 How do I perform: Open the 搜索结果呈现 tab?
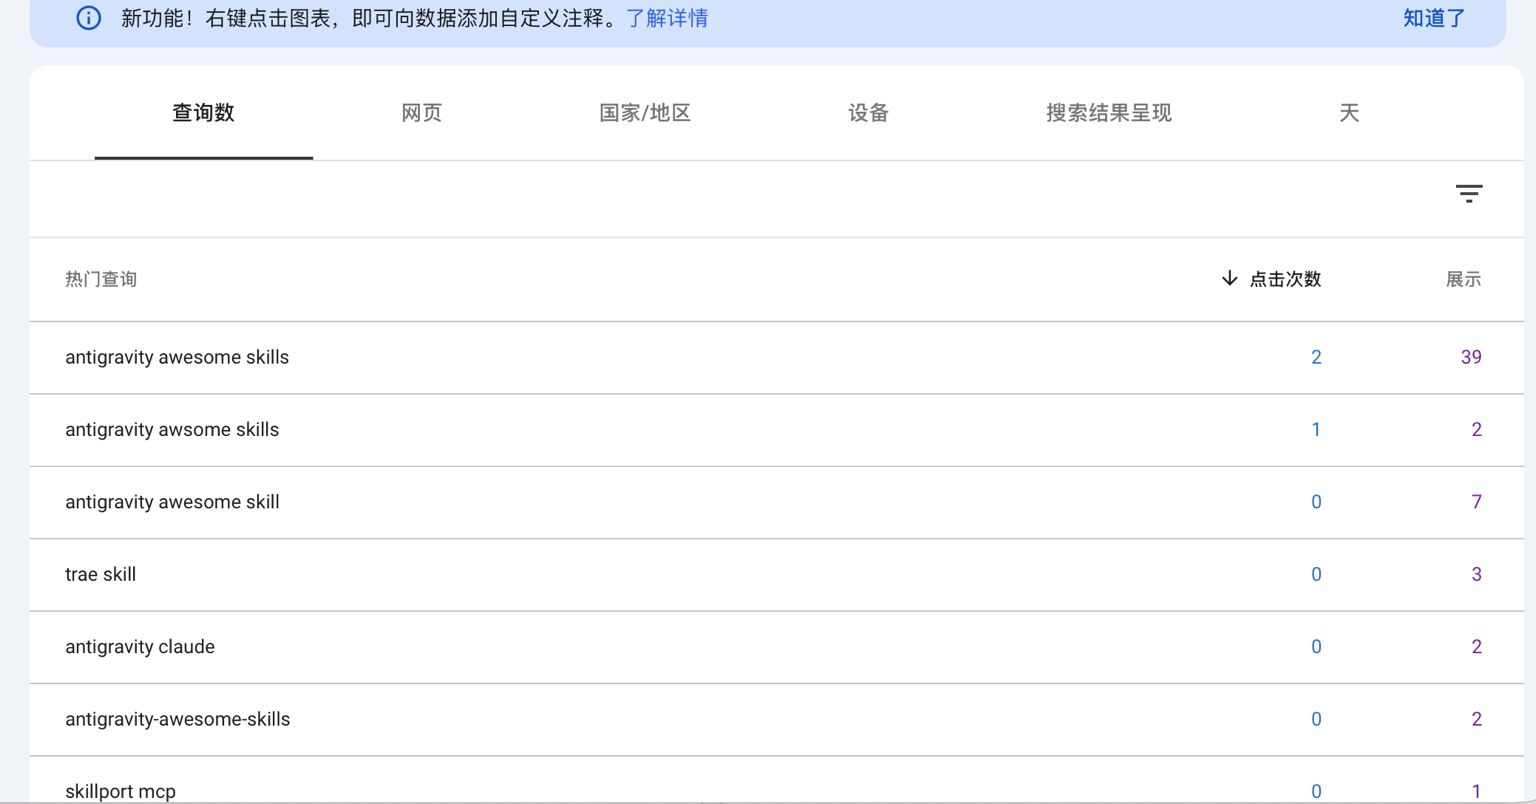click(1107, 113)
